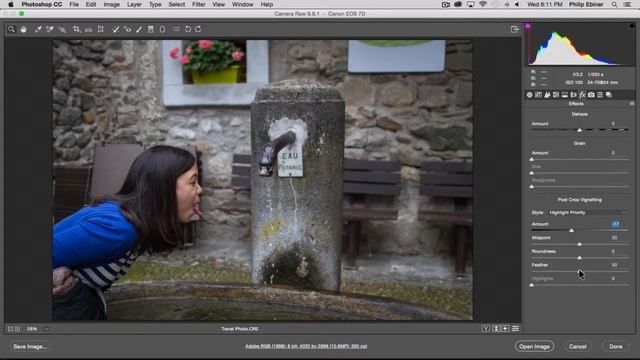Click the Feather value field
Image resolution: width=640 pixels, height=360 pixels.
coord(614,265)
